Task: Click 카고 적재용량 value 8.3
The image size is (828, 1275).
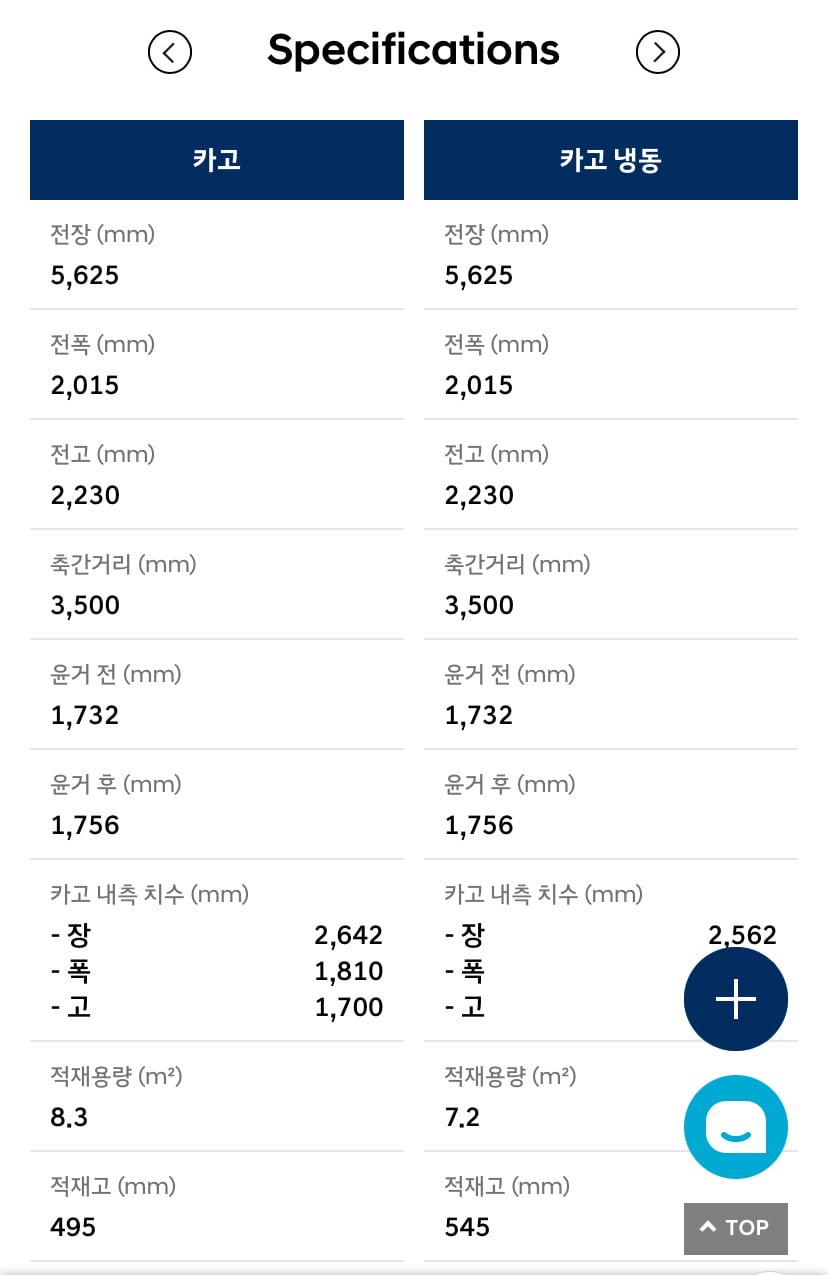Action: (69, 1118)
